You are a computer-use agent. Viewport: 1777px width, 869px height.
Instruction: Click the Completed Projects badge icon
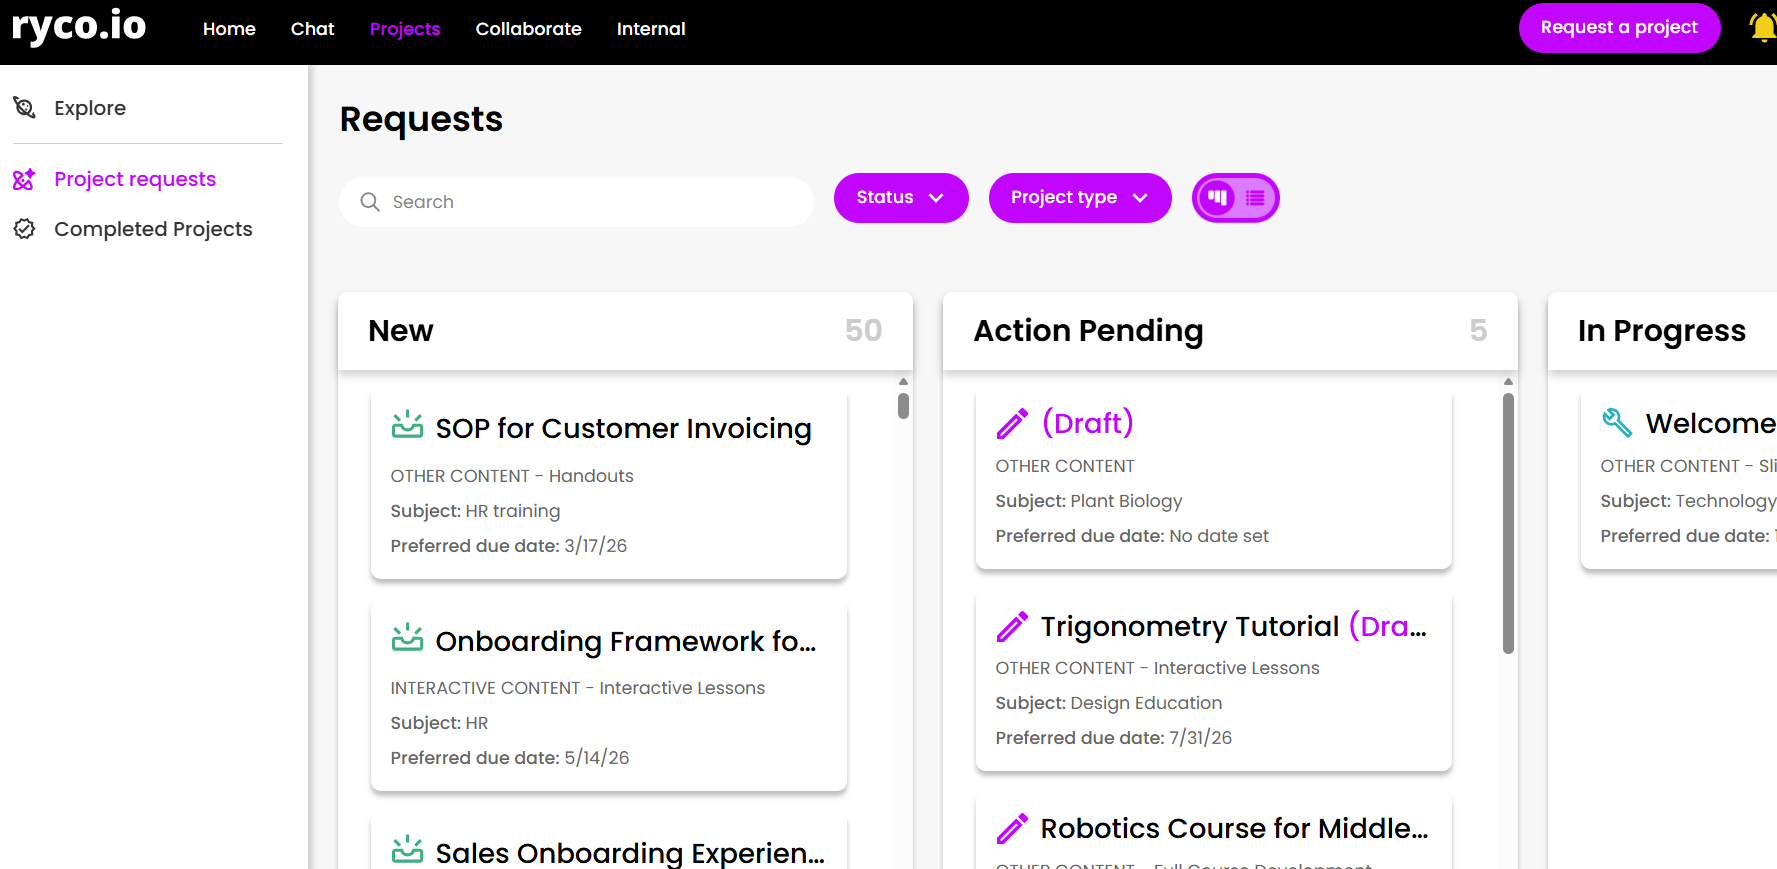24,229
